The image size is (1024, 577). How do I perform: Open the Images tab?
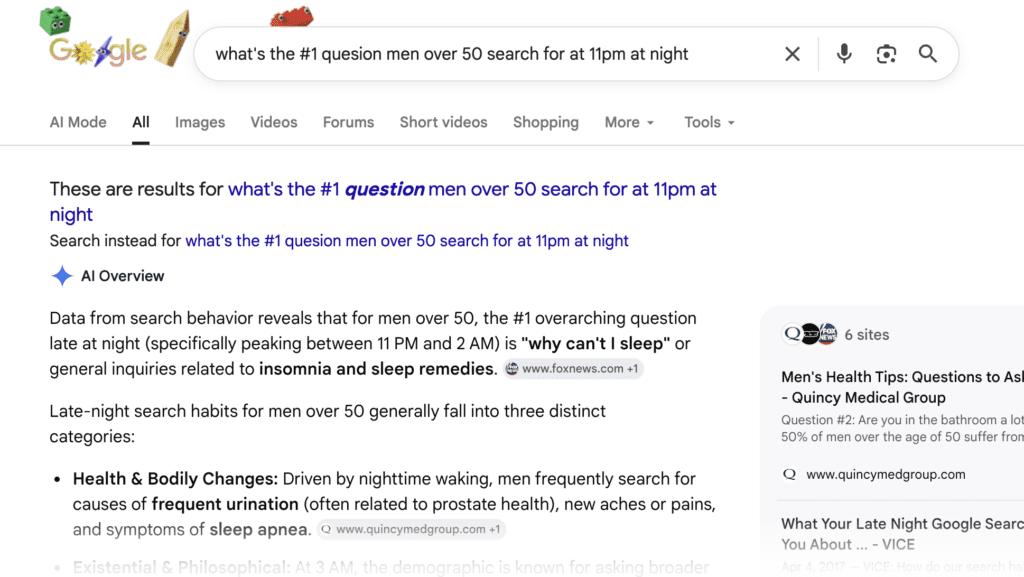pyautogui.click(x=200, y=123)
